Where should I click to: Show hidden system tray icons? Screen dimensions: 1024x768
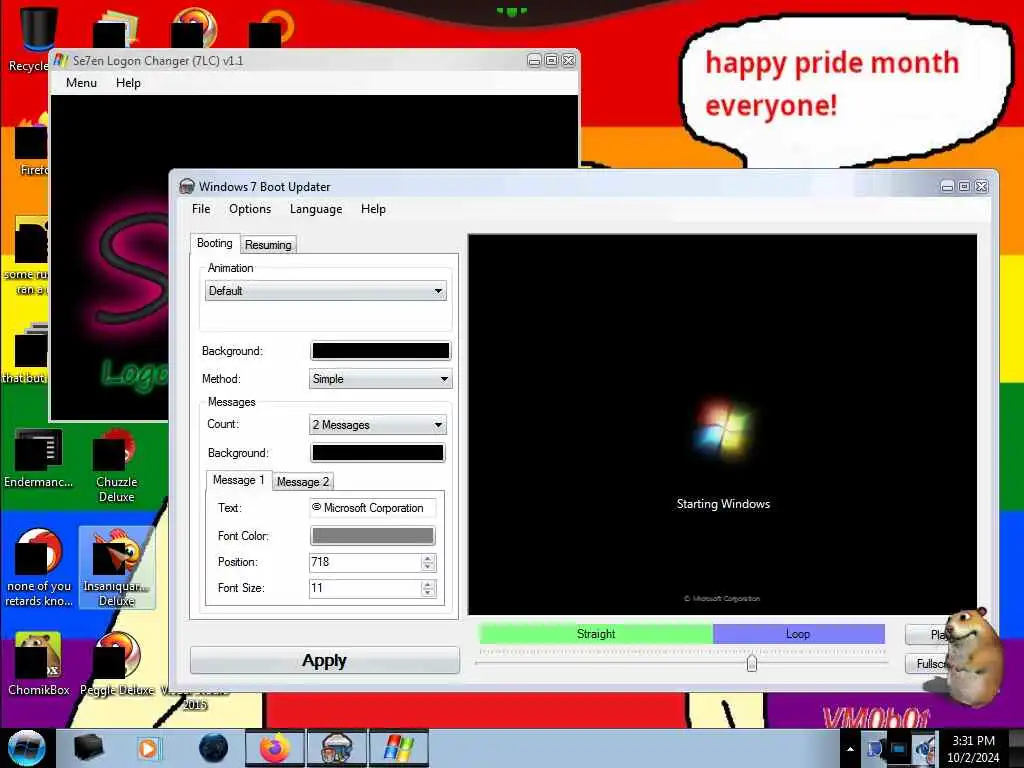850,749
